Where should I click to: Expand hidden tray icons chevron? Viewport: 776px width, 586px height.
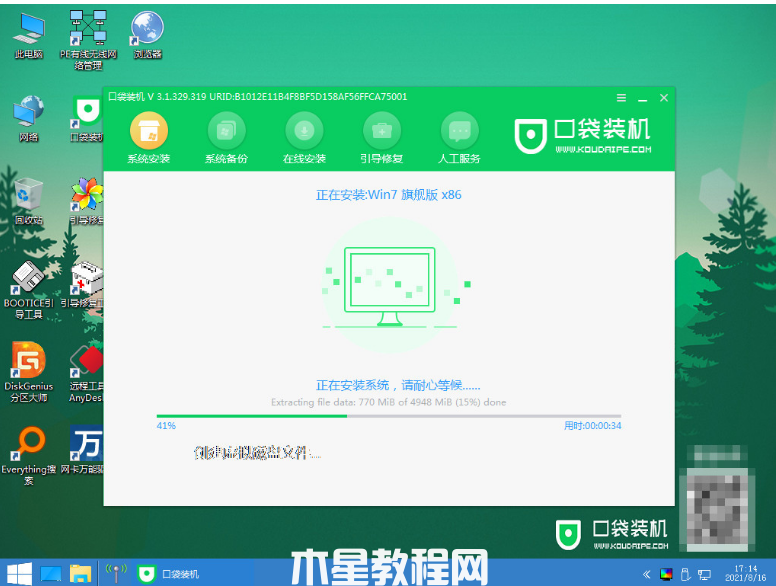[x=646, y=575]
